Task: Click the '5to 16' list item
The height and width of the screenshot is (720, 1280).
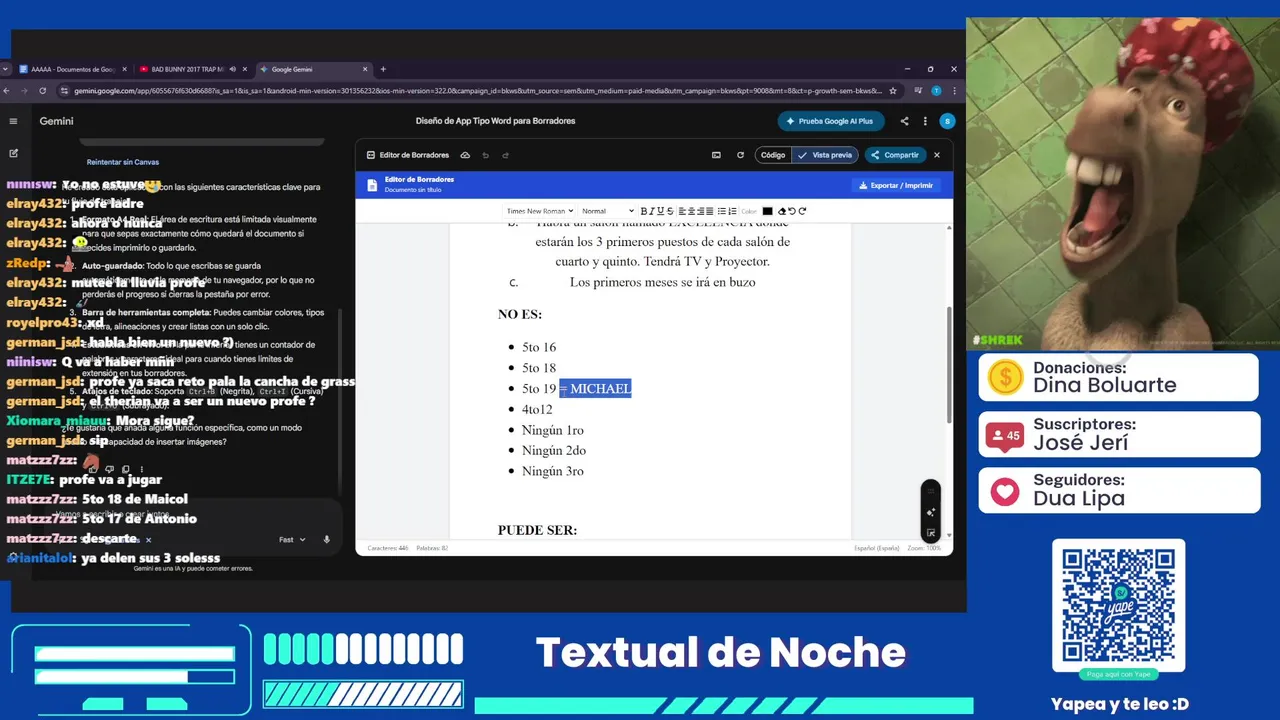Action: (x=538, y=347)
